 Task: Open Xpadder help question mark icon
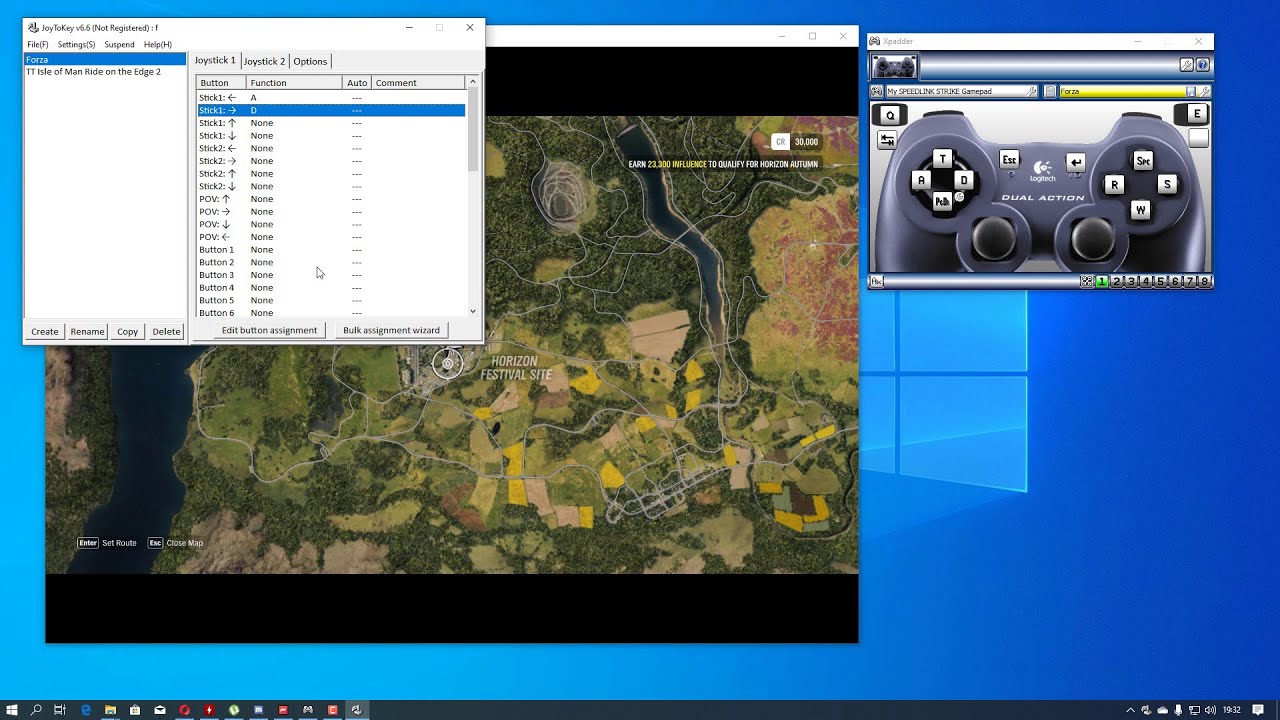pos(1202,65)
